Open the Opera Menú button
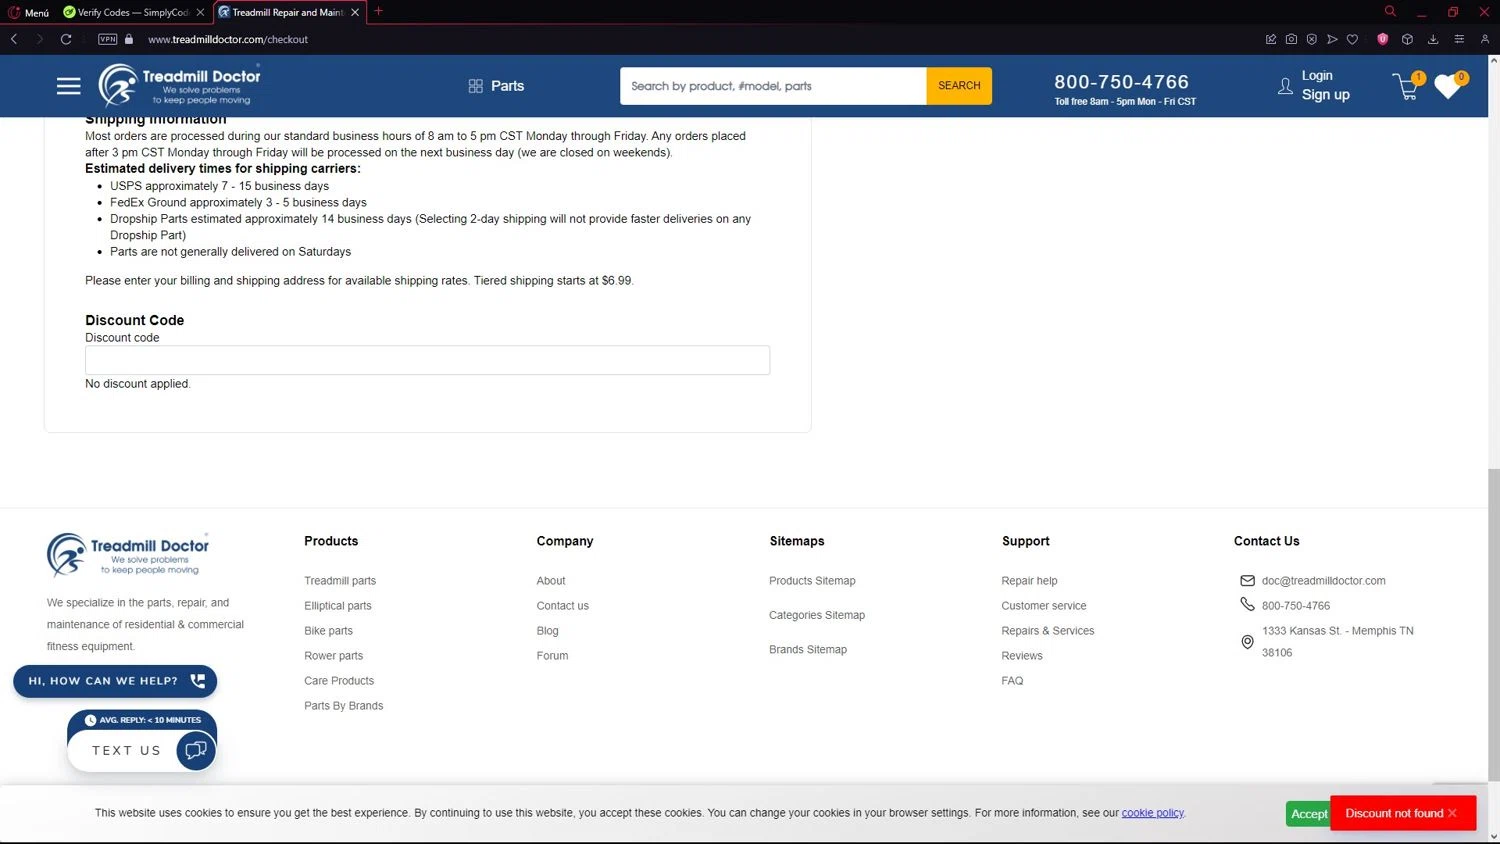The width and height of the screenshot is (1500, 844). coord(28,12)
